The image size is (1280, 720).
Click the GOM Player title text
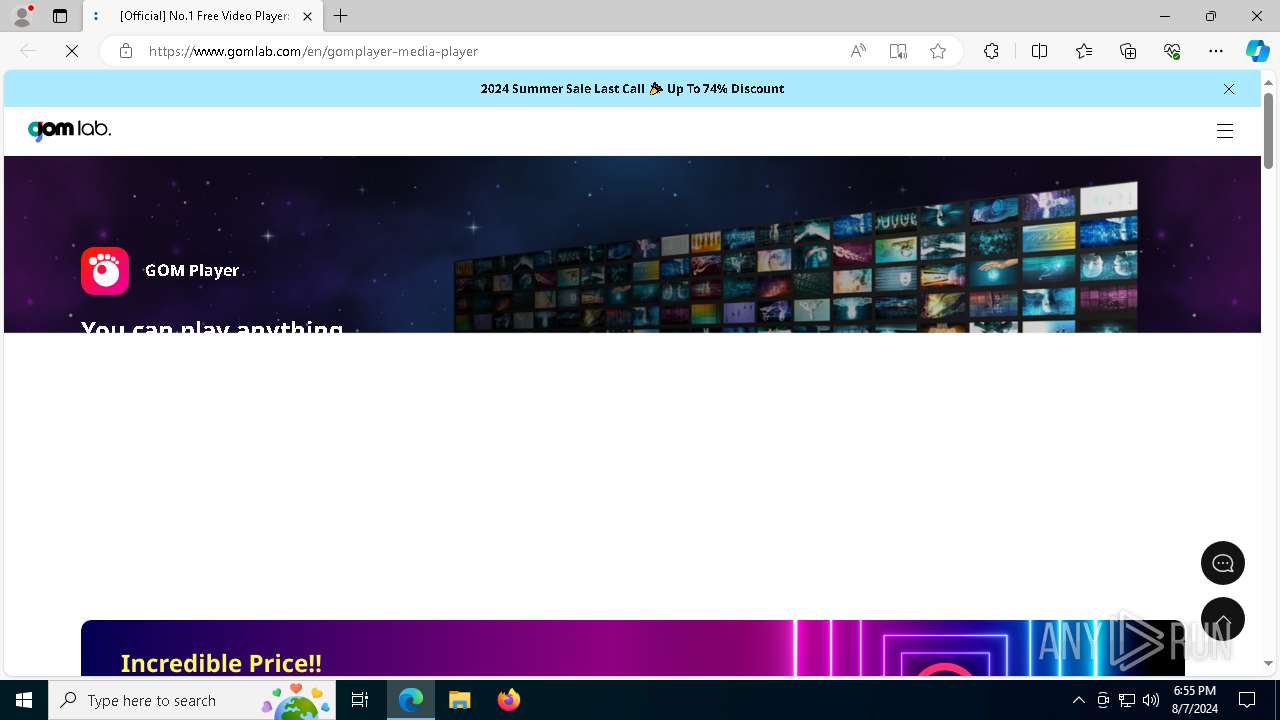[x=192, y=271]
